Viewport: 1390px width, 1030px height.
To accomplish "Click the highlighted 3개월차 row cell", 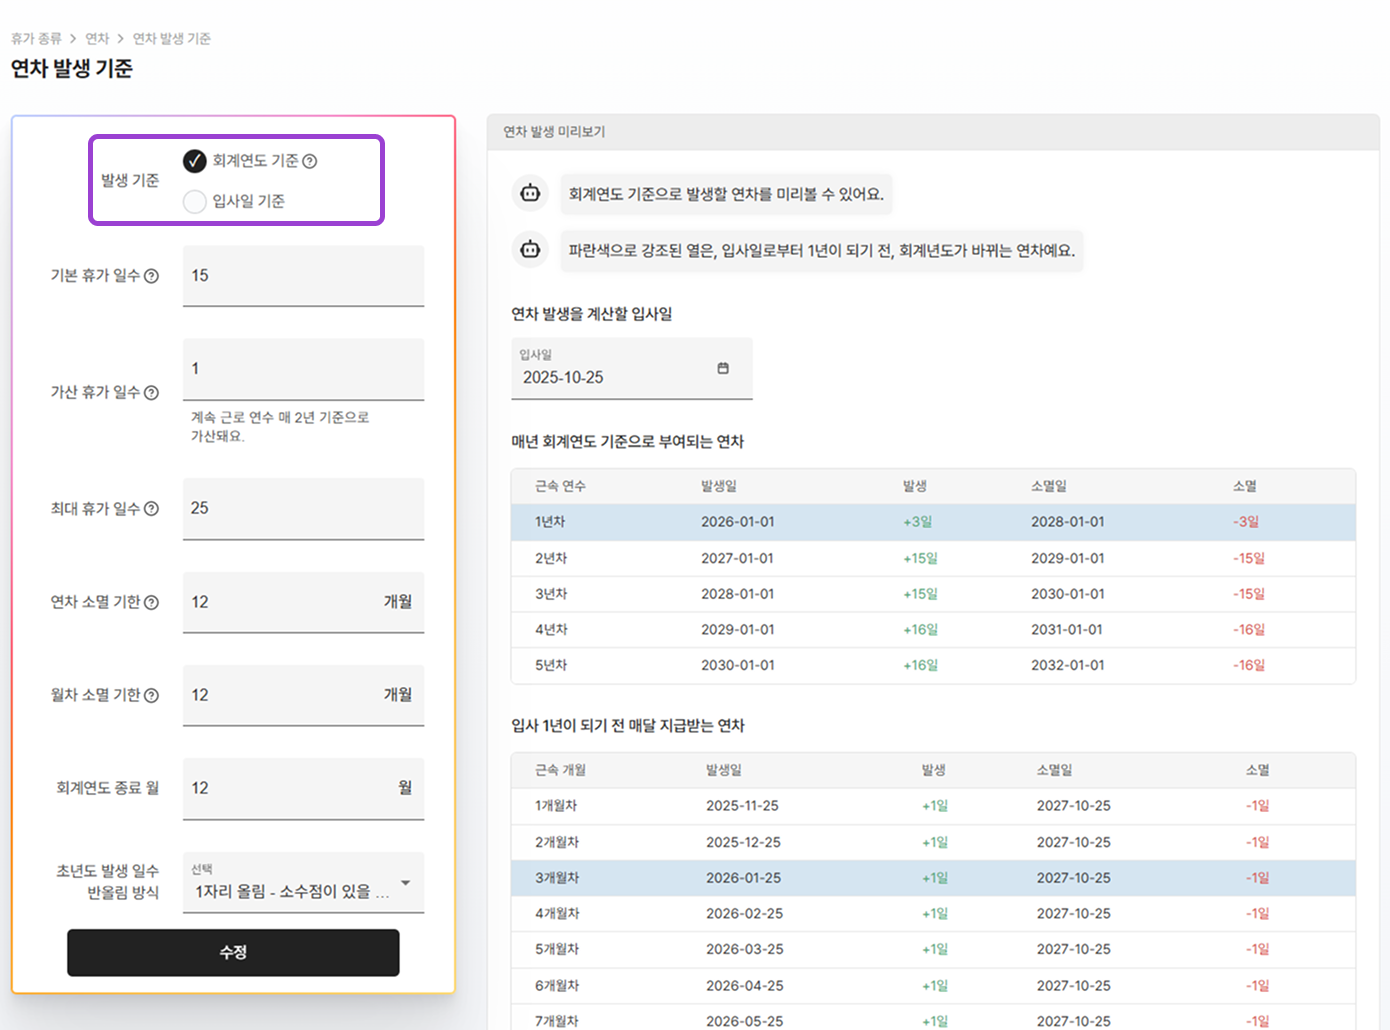I will point(557,878).
